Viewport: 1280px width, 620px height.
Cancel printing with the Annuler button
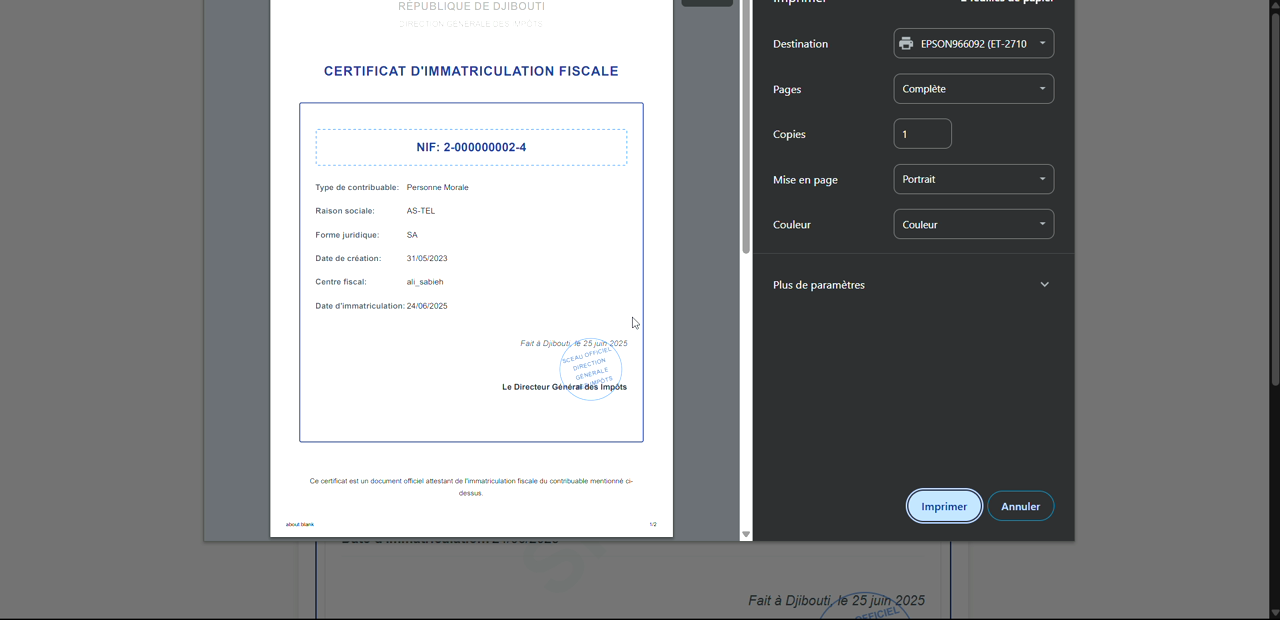(x=1020, y=506)
